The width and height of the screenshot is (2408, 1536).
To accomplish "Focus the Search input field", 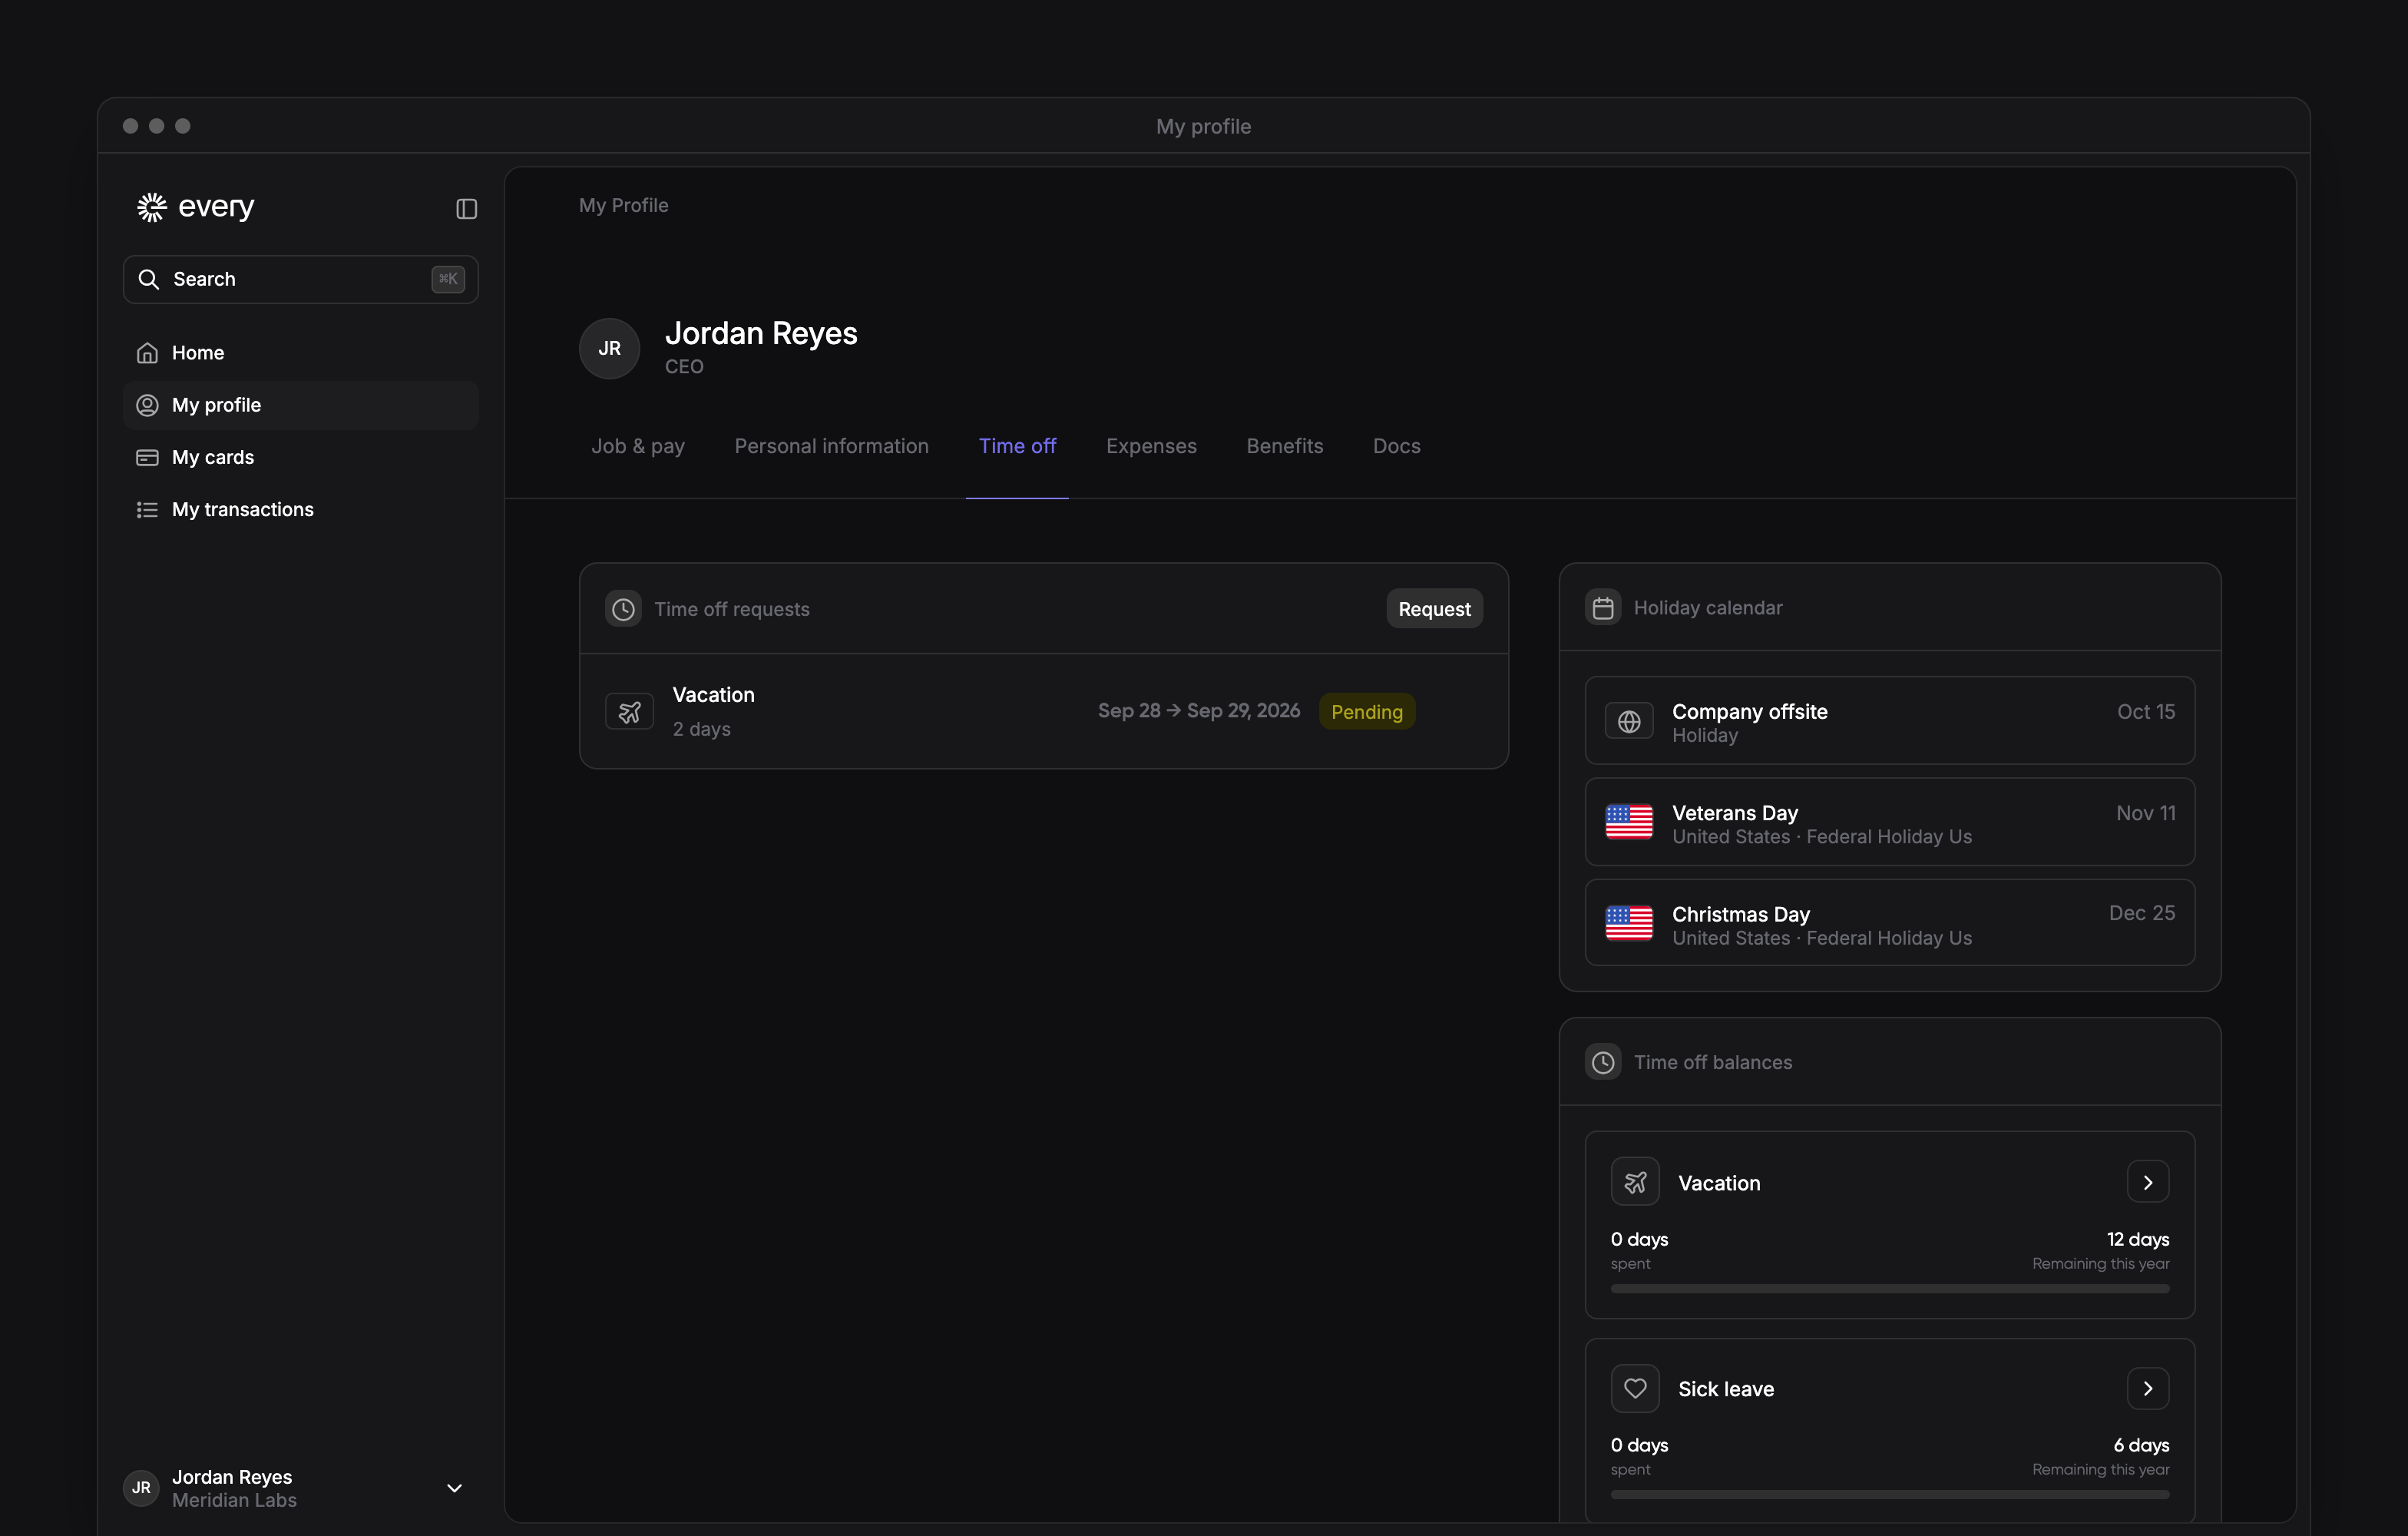I will point(300,279).
